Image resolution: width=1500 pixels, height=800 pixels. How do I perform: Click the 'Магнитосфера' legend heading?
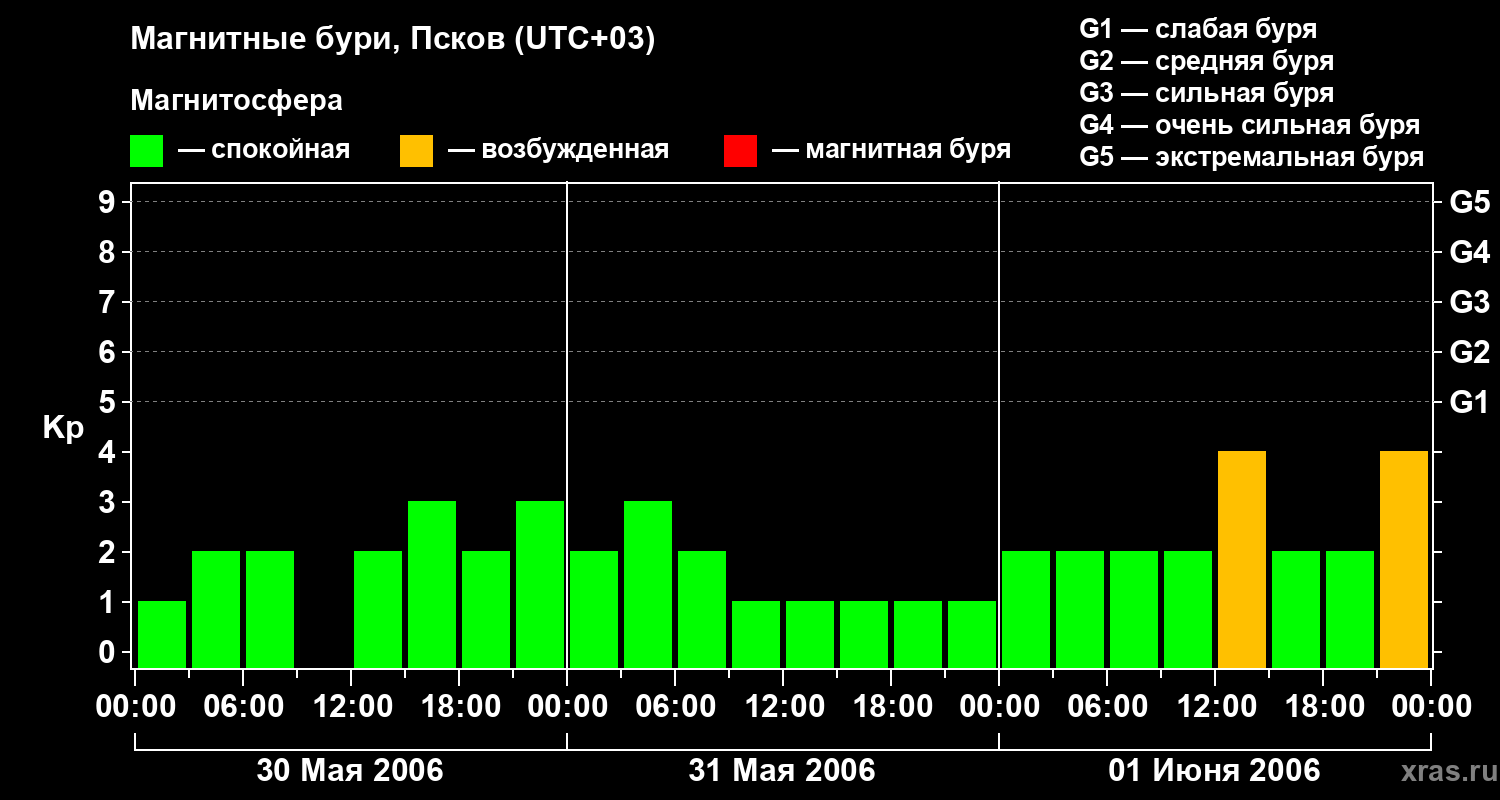coord(237,101)
